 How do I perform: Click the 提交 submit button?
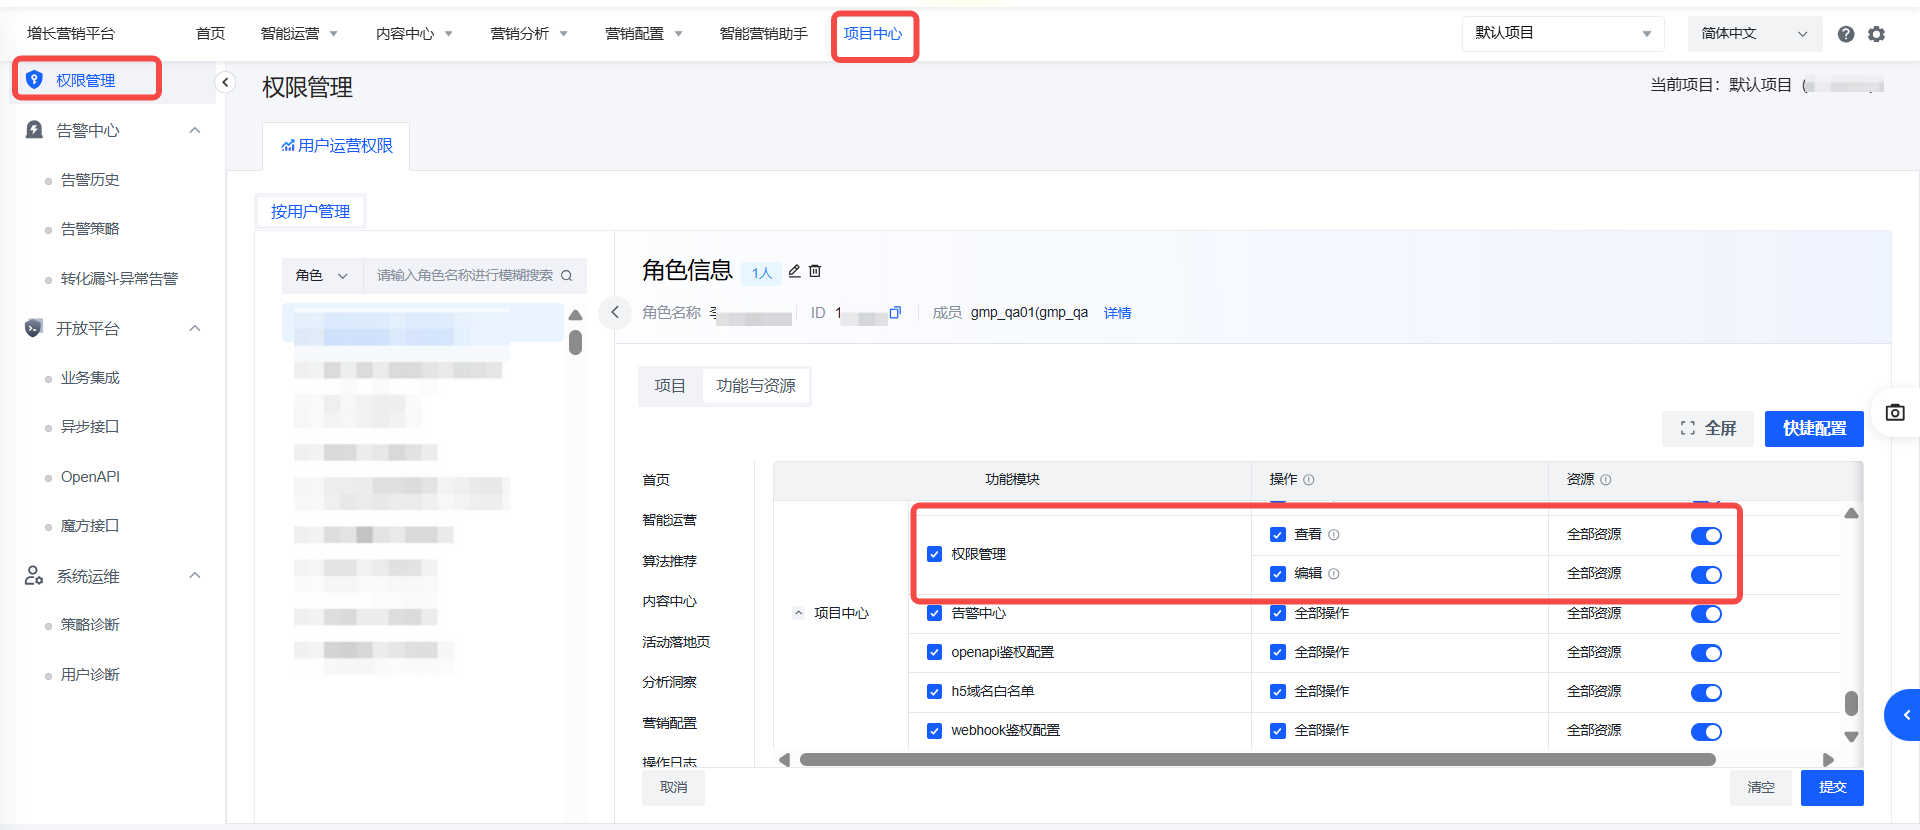[x=1832, y=787]
